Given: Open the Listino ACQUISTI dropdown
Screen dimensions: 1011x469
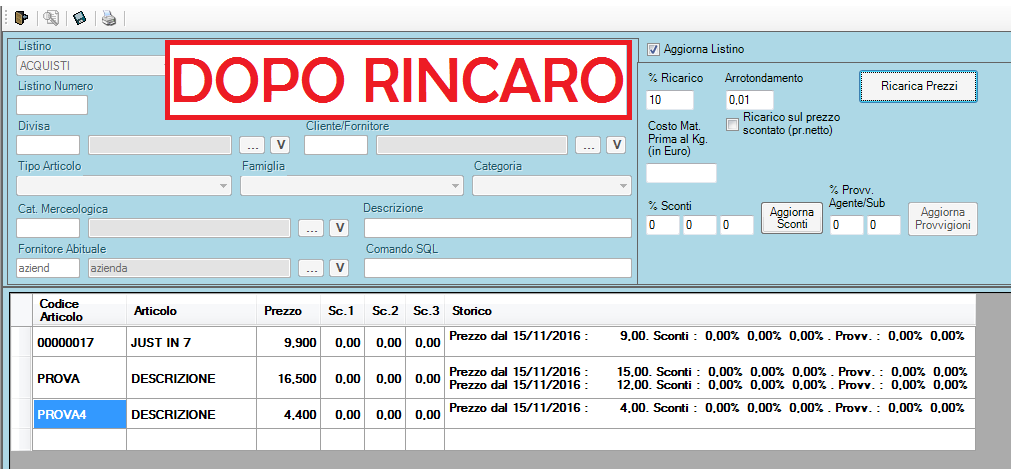Looking at the screenshot, I should [91, 65].
